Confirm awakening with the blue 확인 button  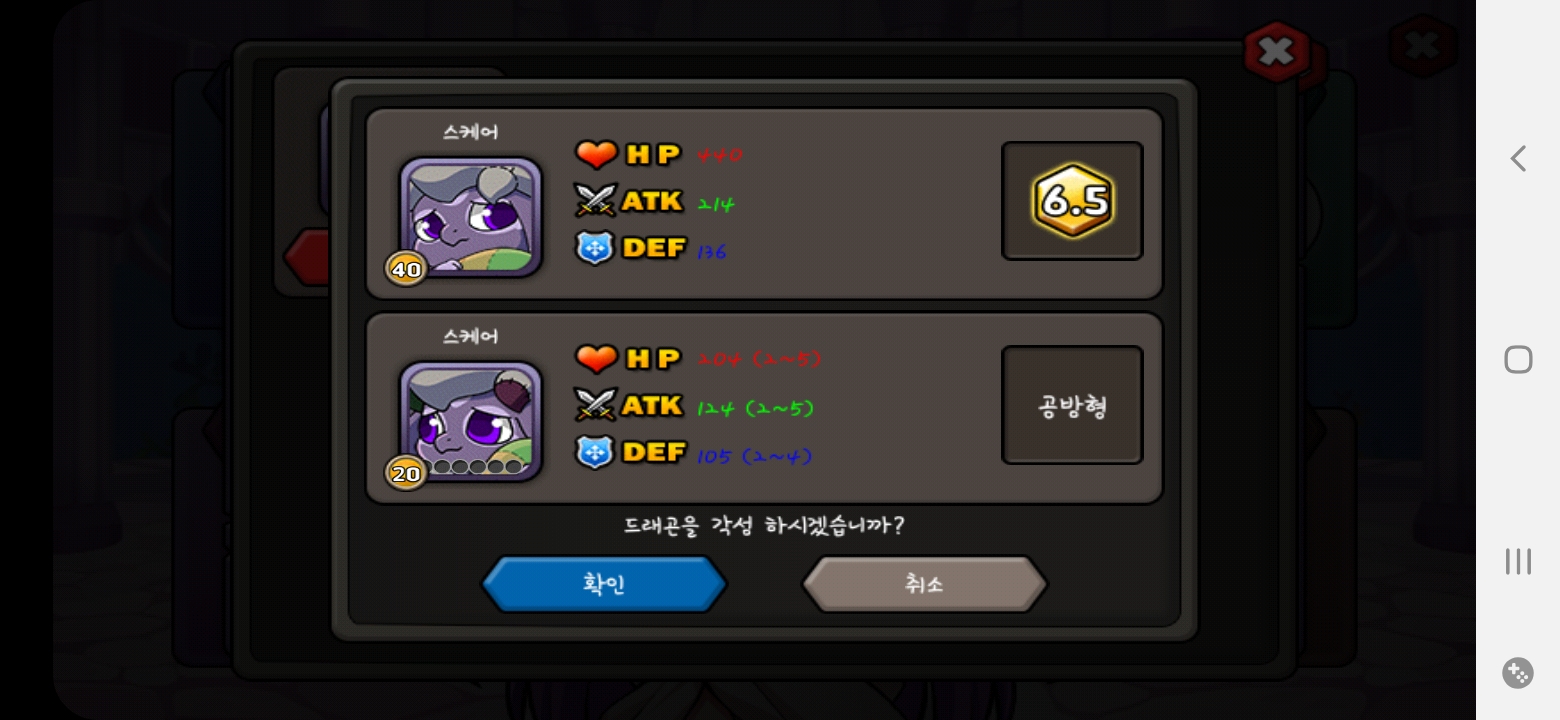(604, 584)
